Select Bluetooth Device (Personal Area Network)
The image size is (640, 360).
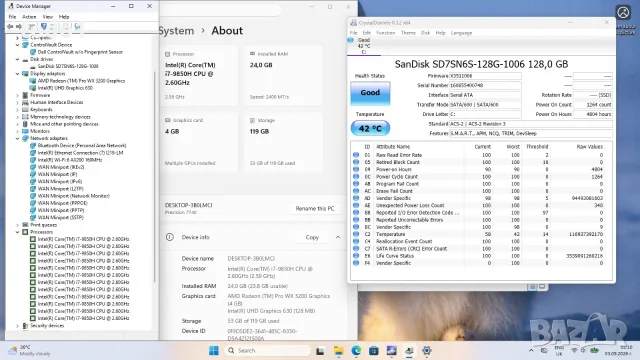coord(82,146)
